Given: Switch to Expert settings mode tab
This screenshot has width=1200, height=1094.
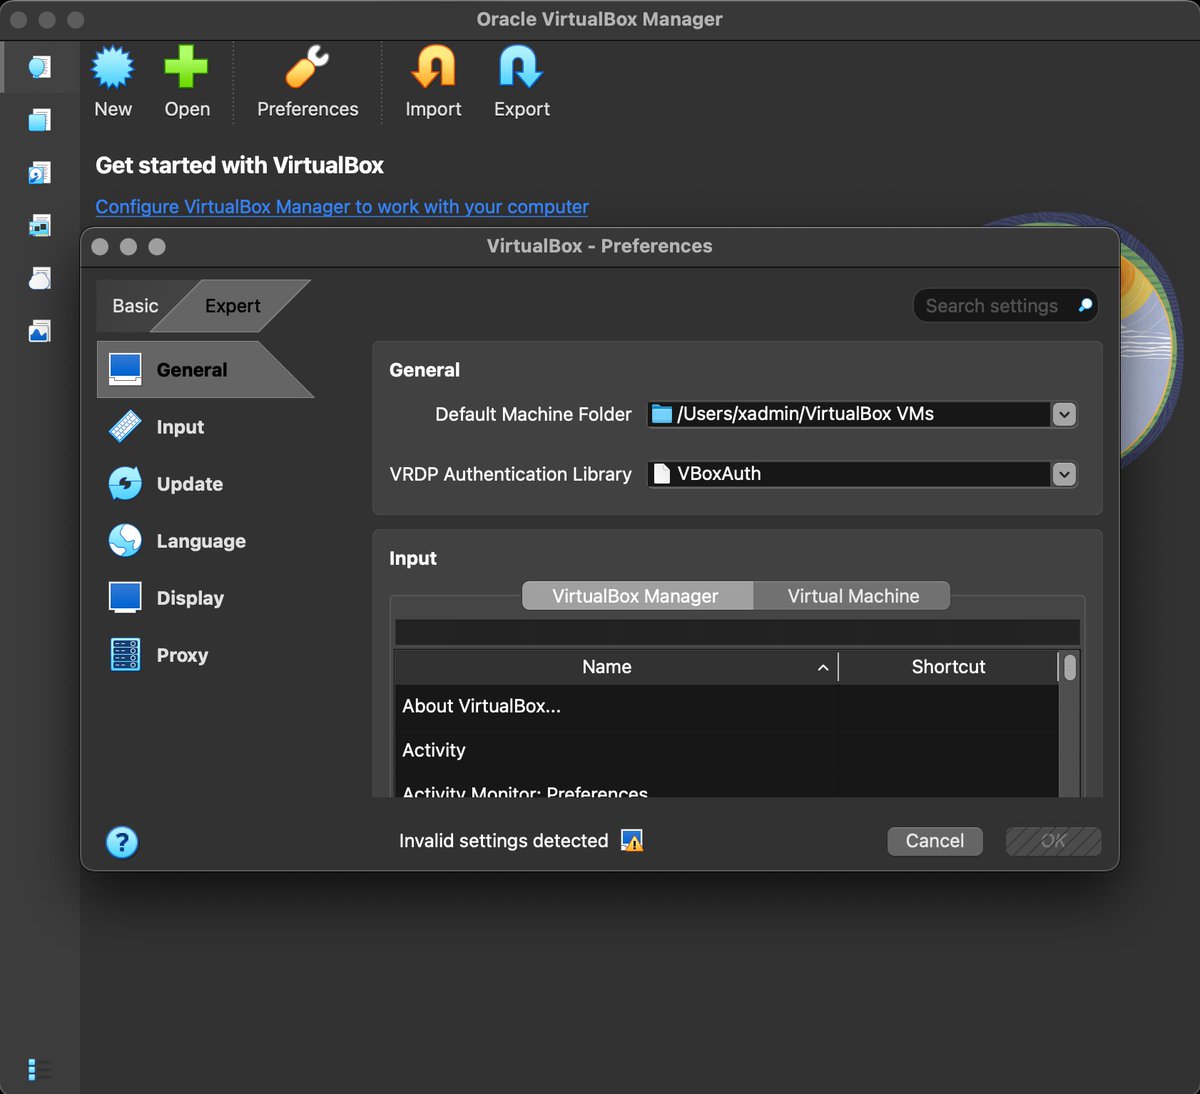Looking at the screenshot, I should coord(233,306).
